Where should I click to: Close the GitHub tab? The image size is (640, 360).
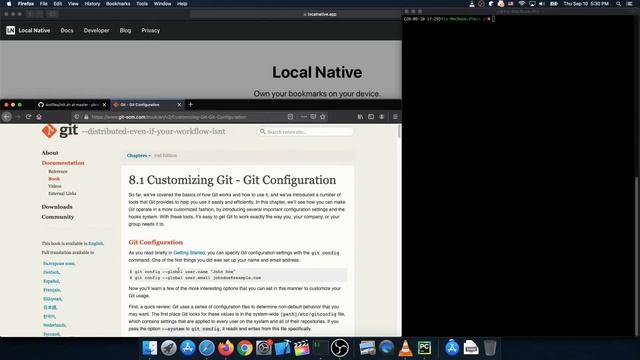pos(104,104)
